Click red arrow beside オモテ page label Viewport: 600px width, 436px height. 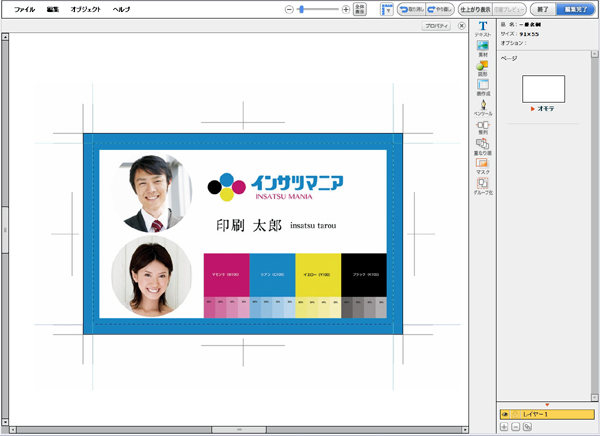pos(532,109)
